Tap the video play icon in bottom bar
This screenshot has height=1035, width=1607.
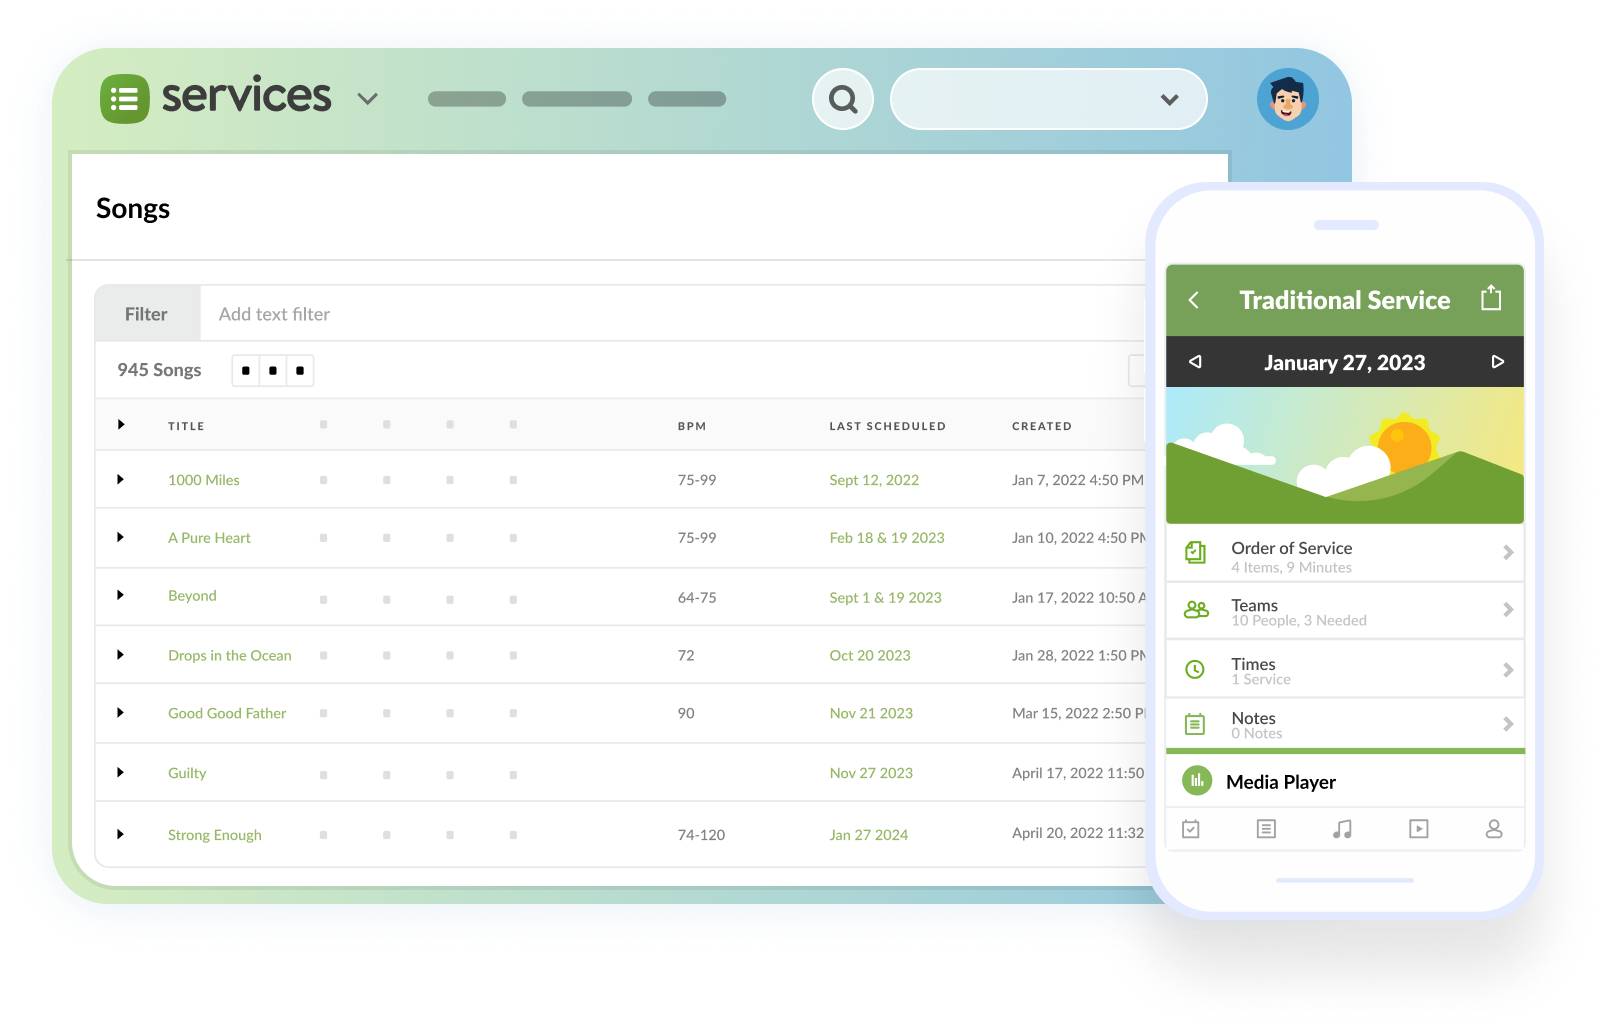pos(1418,829)
